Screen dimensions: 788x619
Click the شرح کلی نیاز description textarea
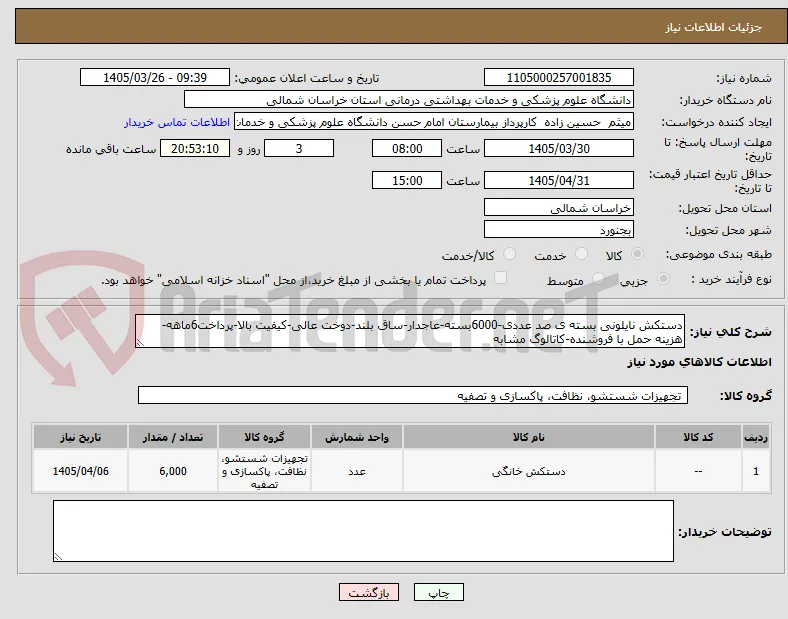tap(410, 332)
